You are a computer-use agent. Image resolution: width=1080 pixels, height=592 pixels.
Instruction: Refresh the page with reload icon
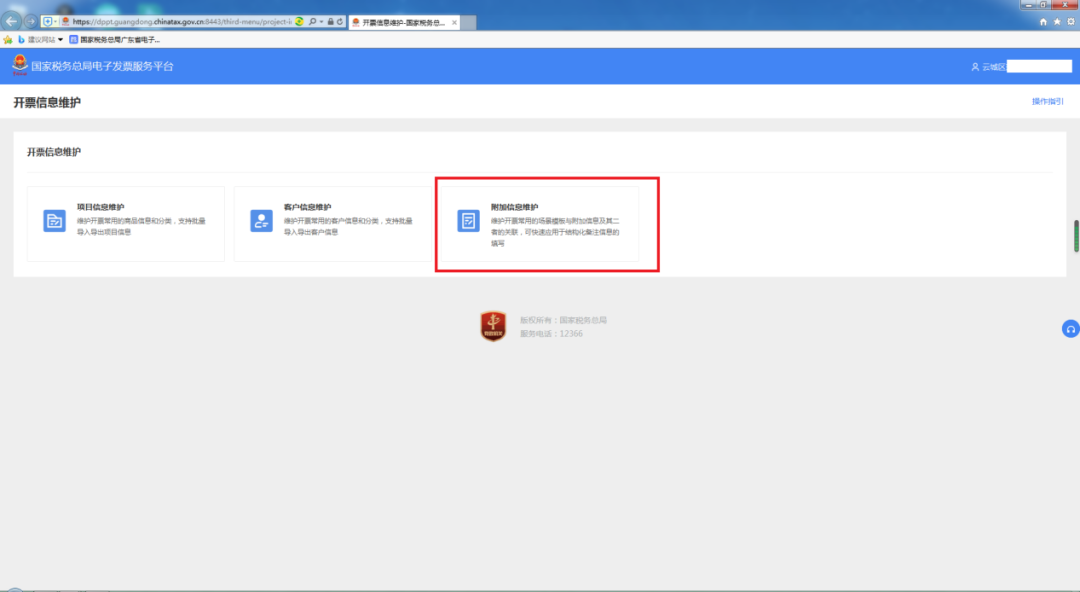click(340, 22)
